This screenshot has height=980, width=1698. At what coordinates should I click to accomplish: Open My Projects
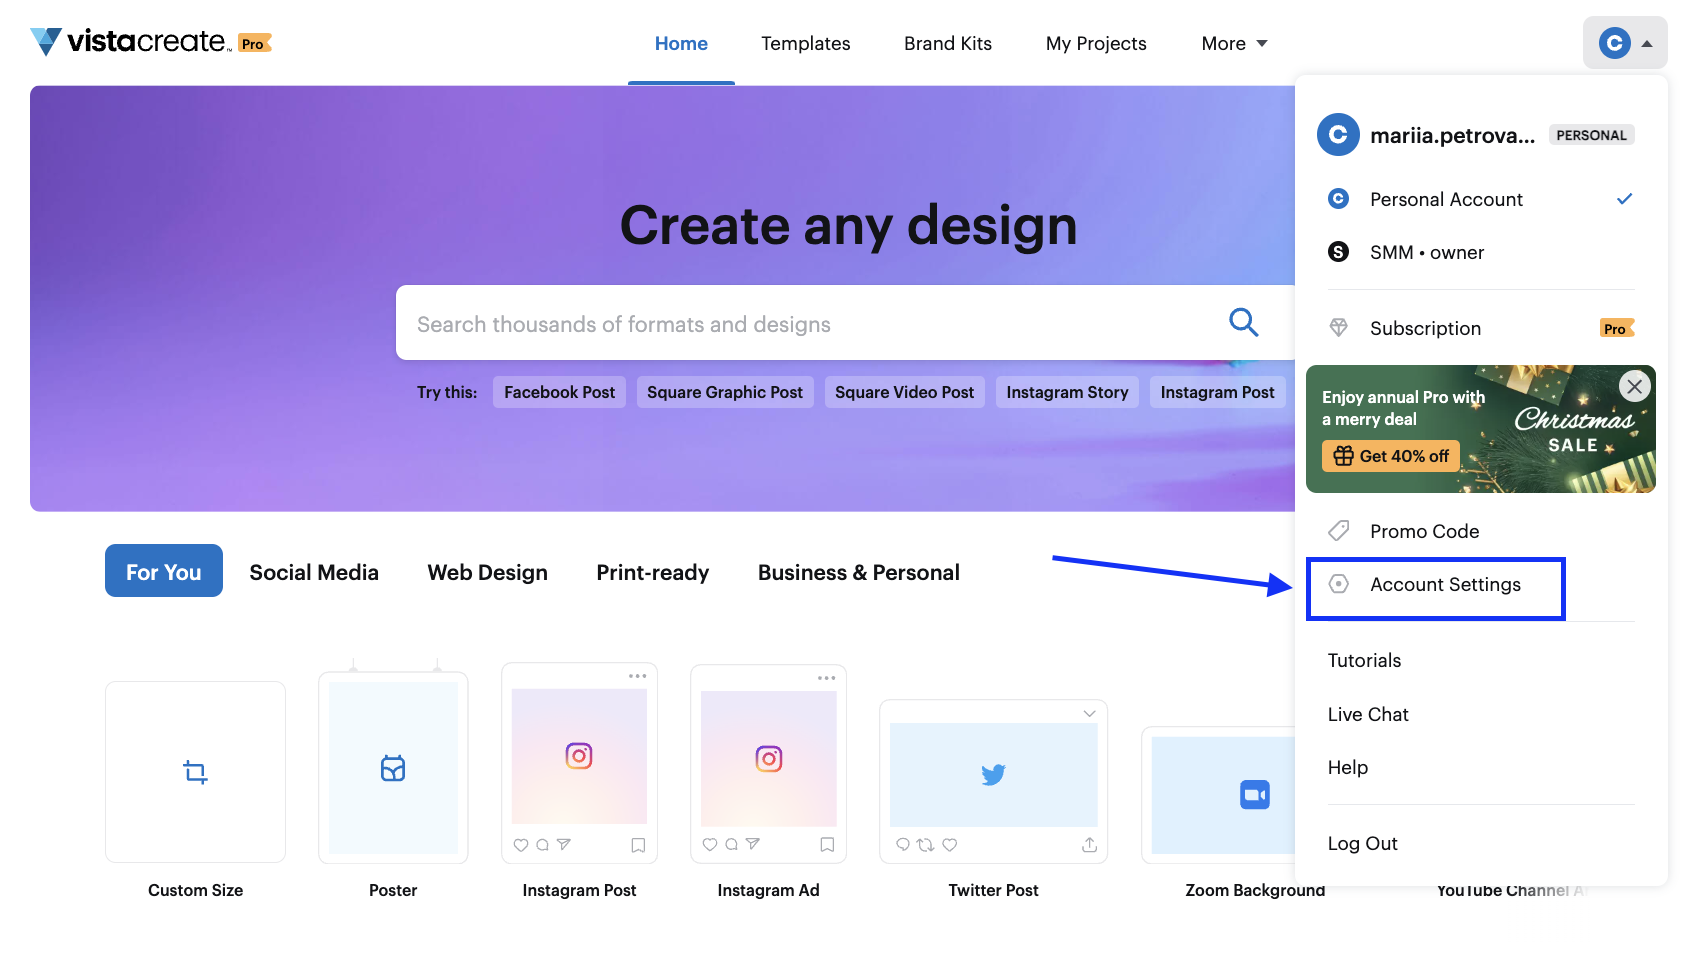[x=1096, y=43]
